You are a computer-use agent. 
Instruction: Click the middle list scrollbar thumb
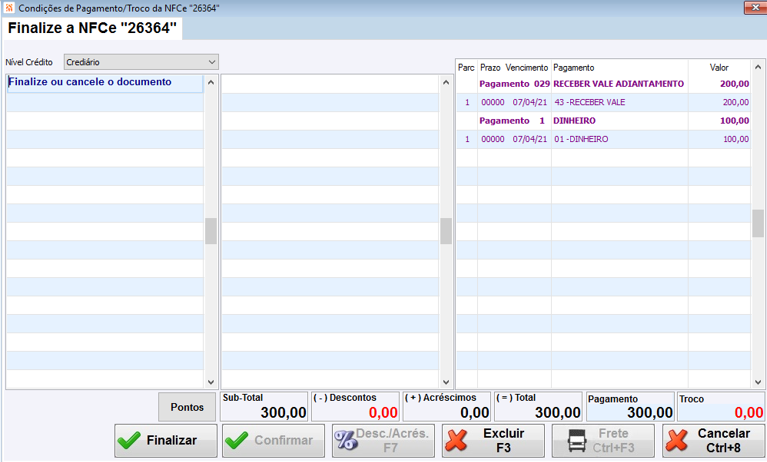coord(446,231)
